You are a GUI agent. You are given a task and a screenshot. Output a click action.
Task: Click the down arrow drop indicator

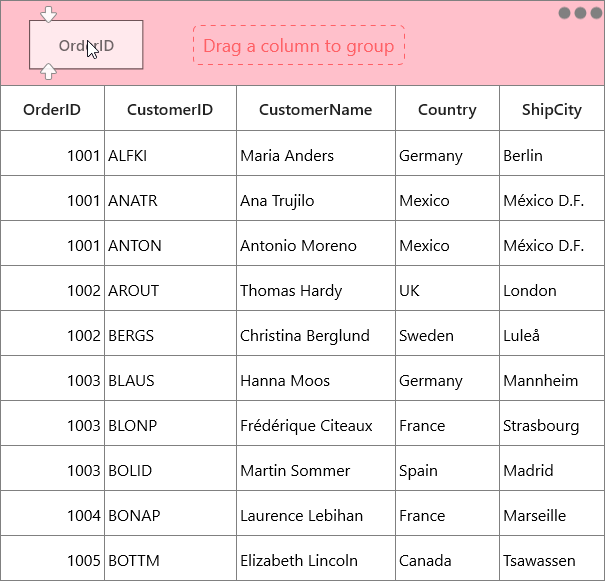48,14
